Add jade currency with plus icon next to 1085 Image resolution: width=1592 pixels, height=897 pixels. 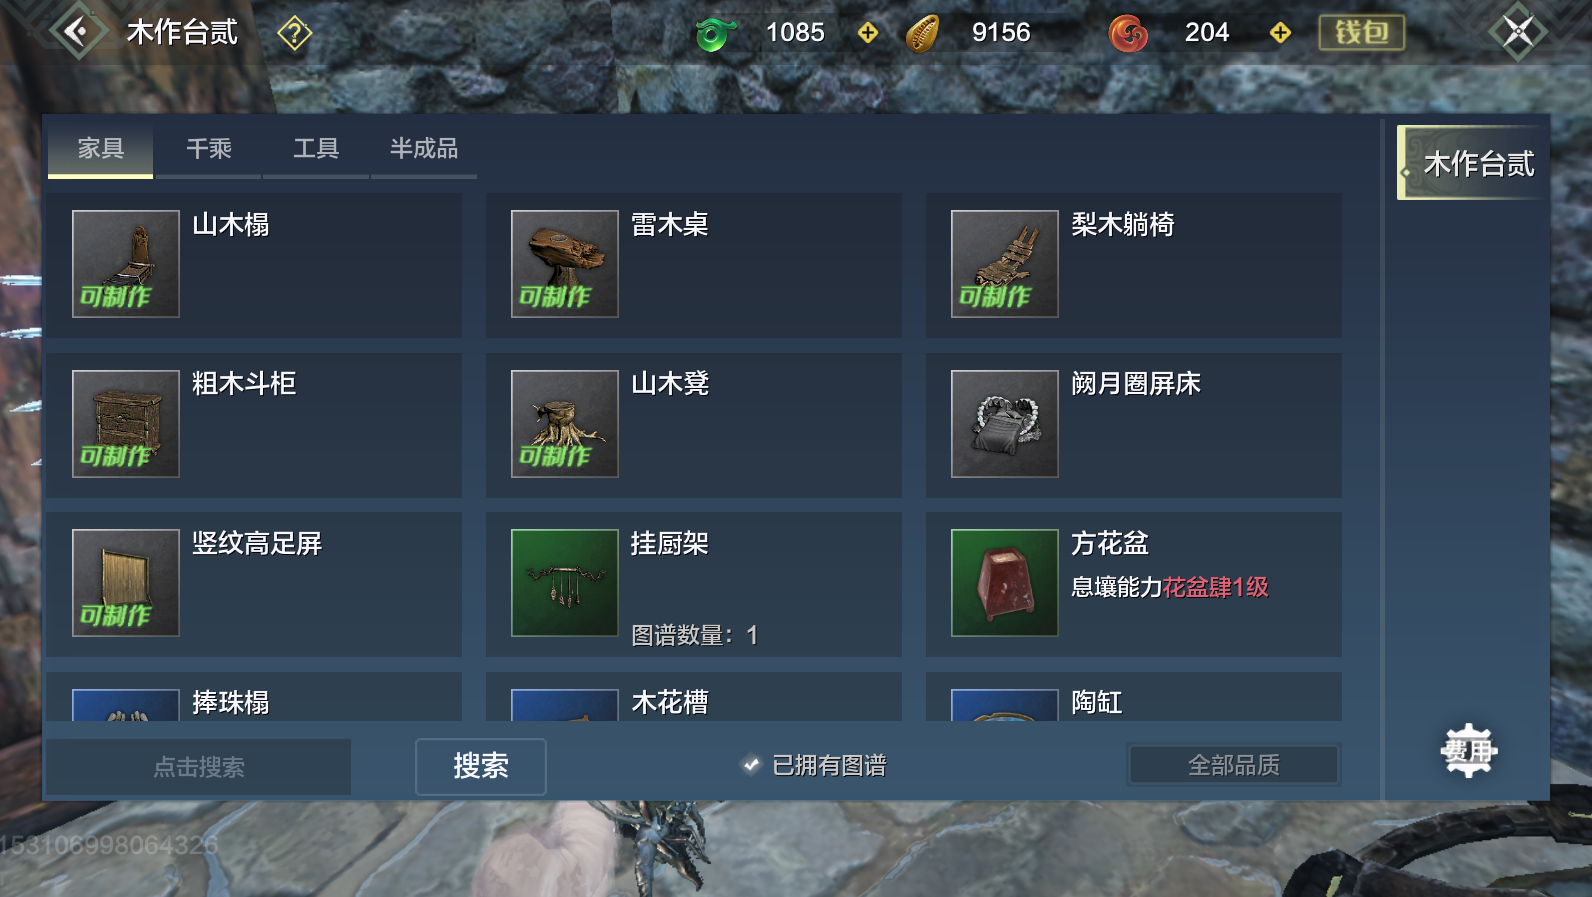(868, 33)
